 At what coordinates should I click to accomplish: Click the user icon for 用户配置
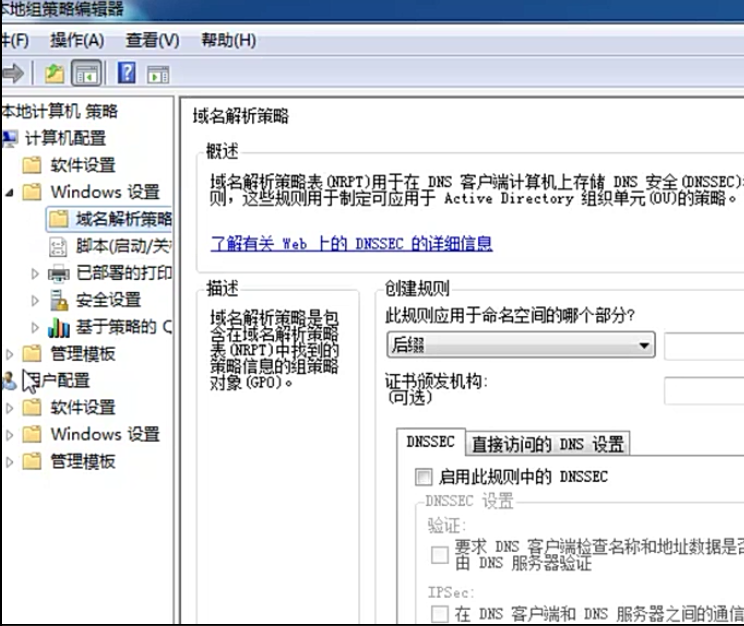9,381
